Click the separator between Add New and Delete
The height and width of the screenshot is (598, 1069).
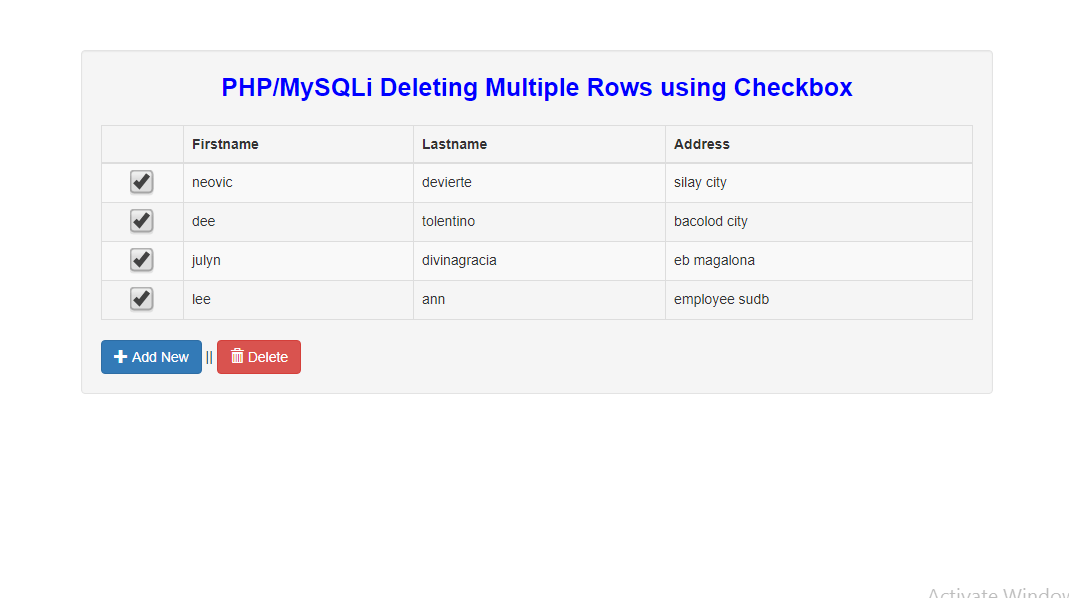click(208, 357)
